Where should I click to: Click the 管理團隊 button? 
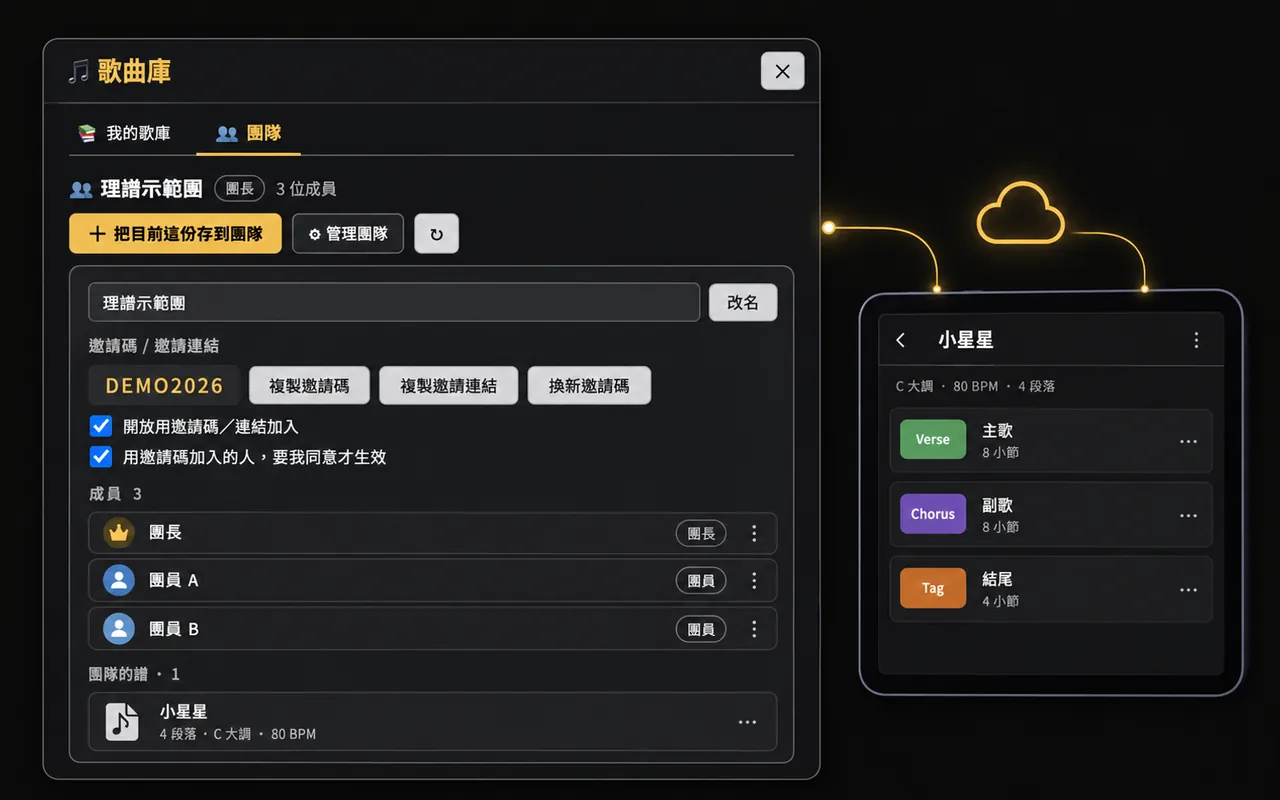[x=348, y=234]
